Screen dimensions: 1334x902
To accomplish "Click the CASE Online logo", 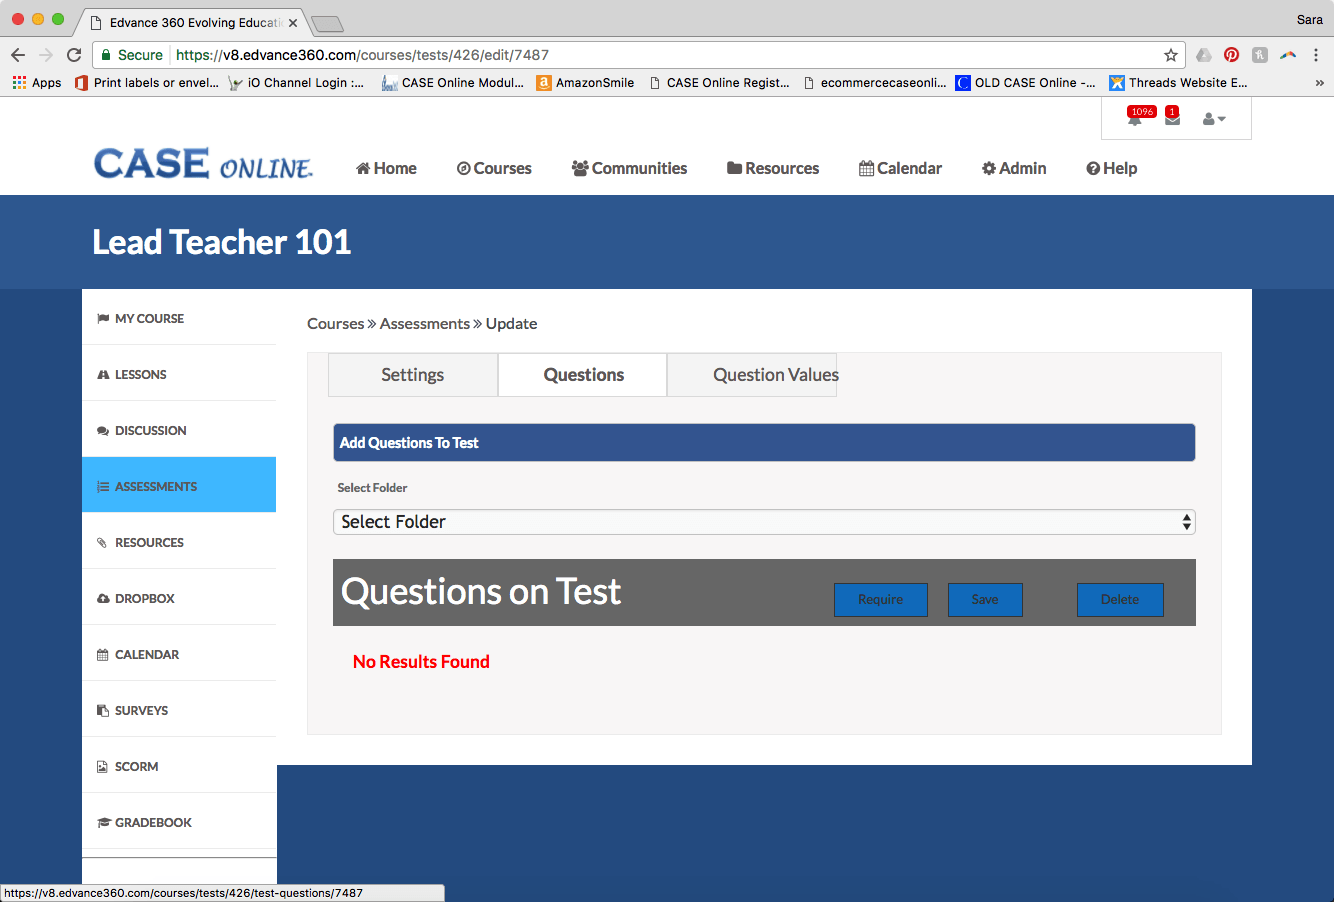I will point(203,165).
